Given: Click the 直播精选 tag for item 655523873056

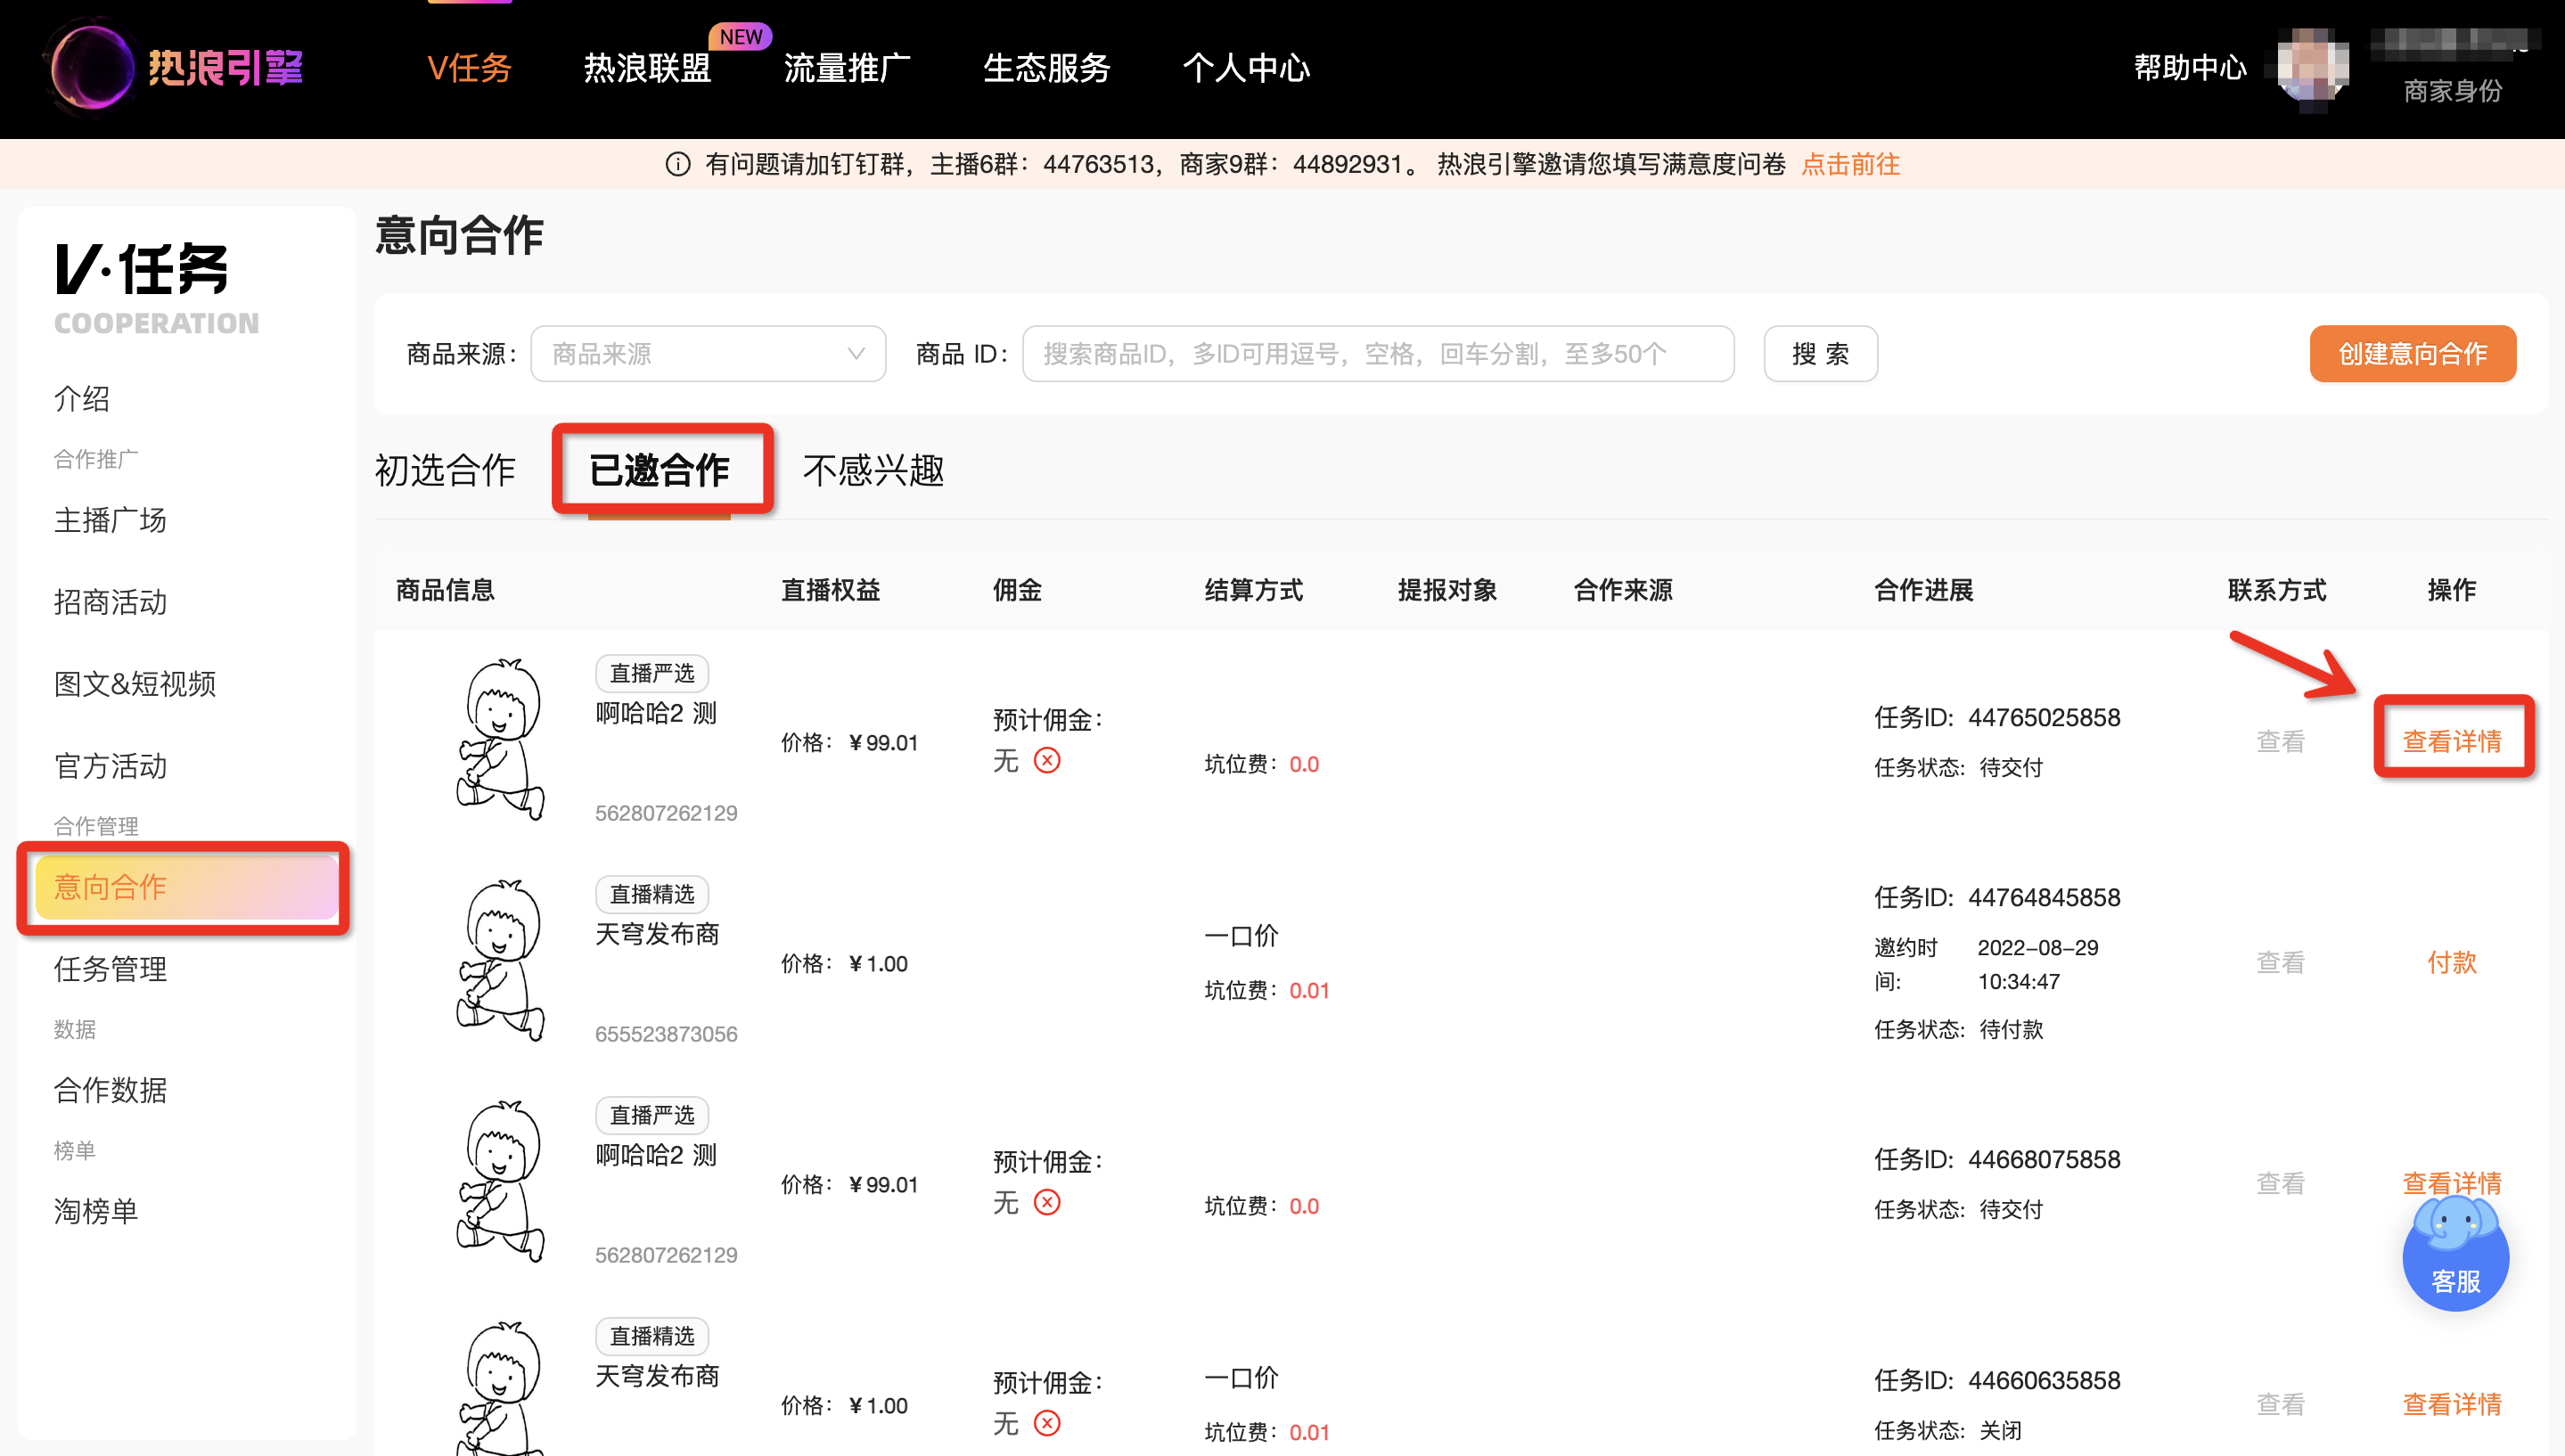Looking at the screenshot, I should [652, 894].
